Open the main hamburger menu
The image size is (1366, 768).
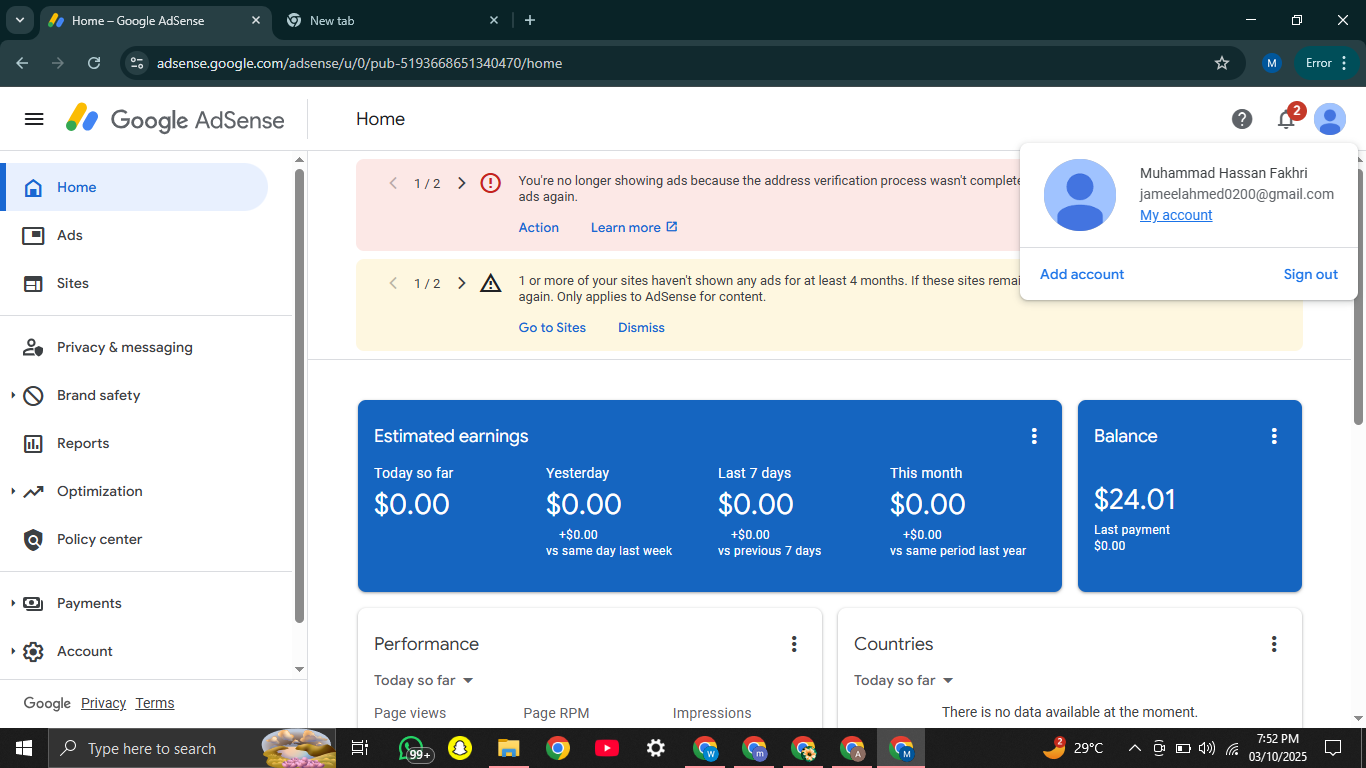[34, 119]
